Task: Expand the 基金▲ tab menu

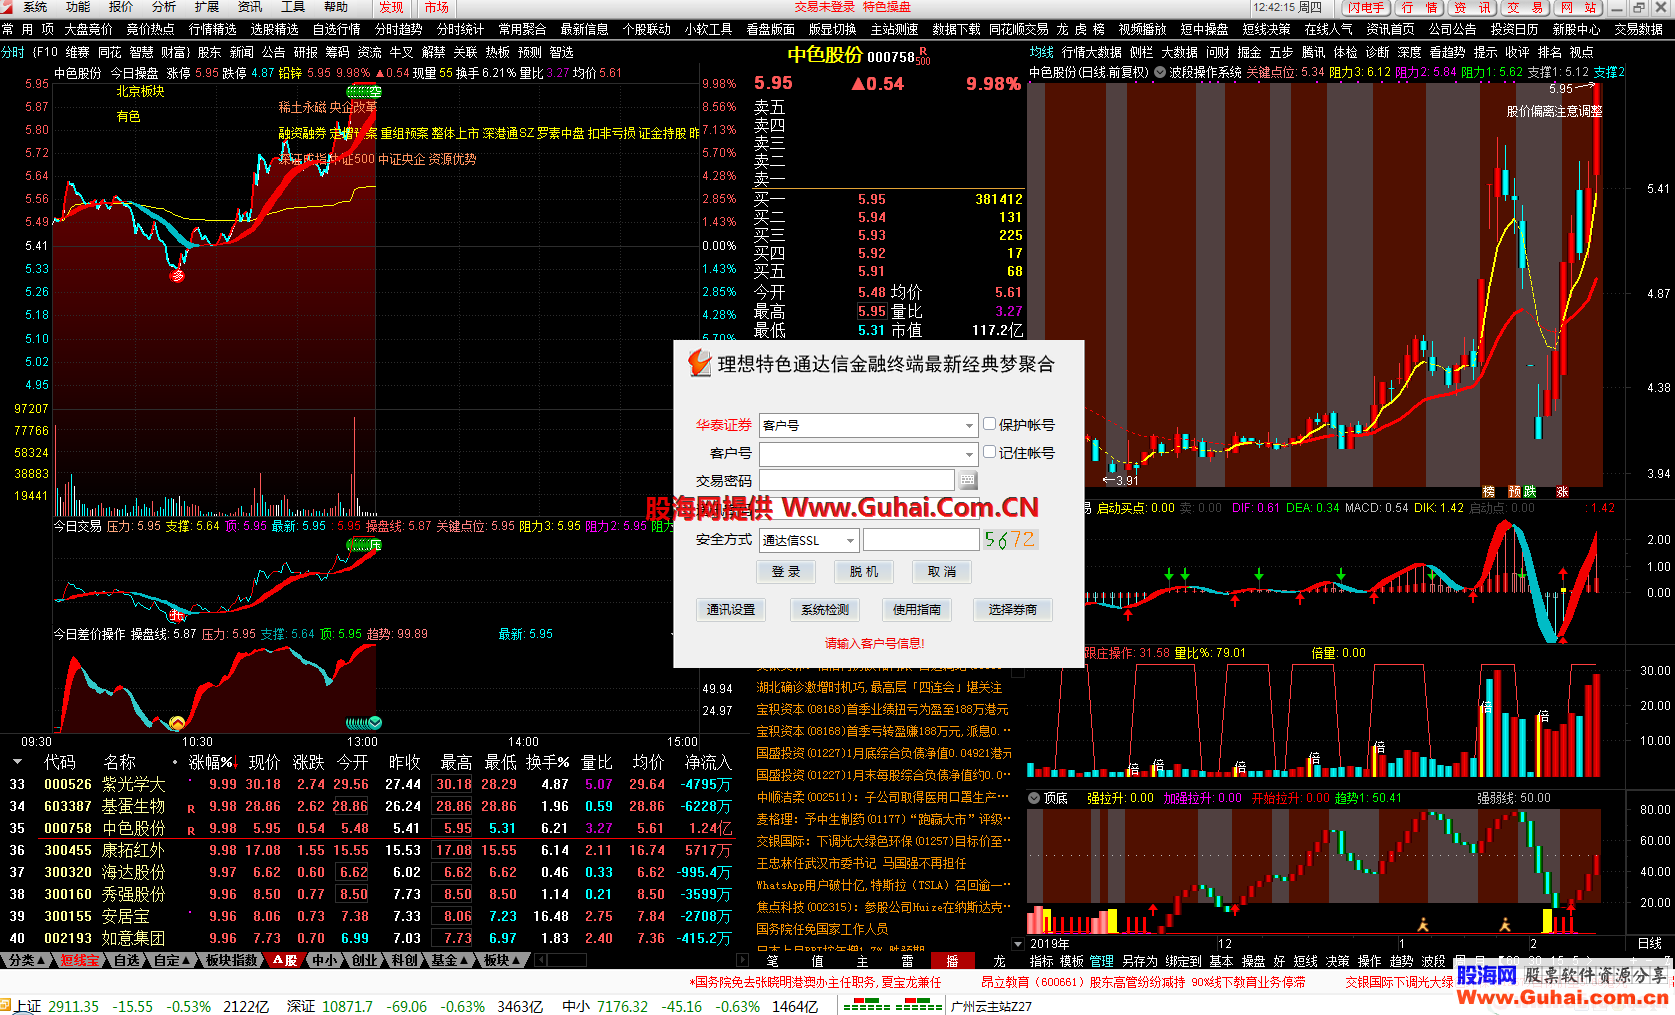Action: [x=449, y=960]
